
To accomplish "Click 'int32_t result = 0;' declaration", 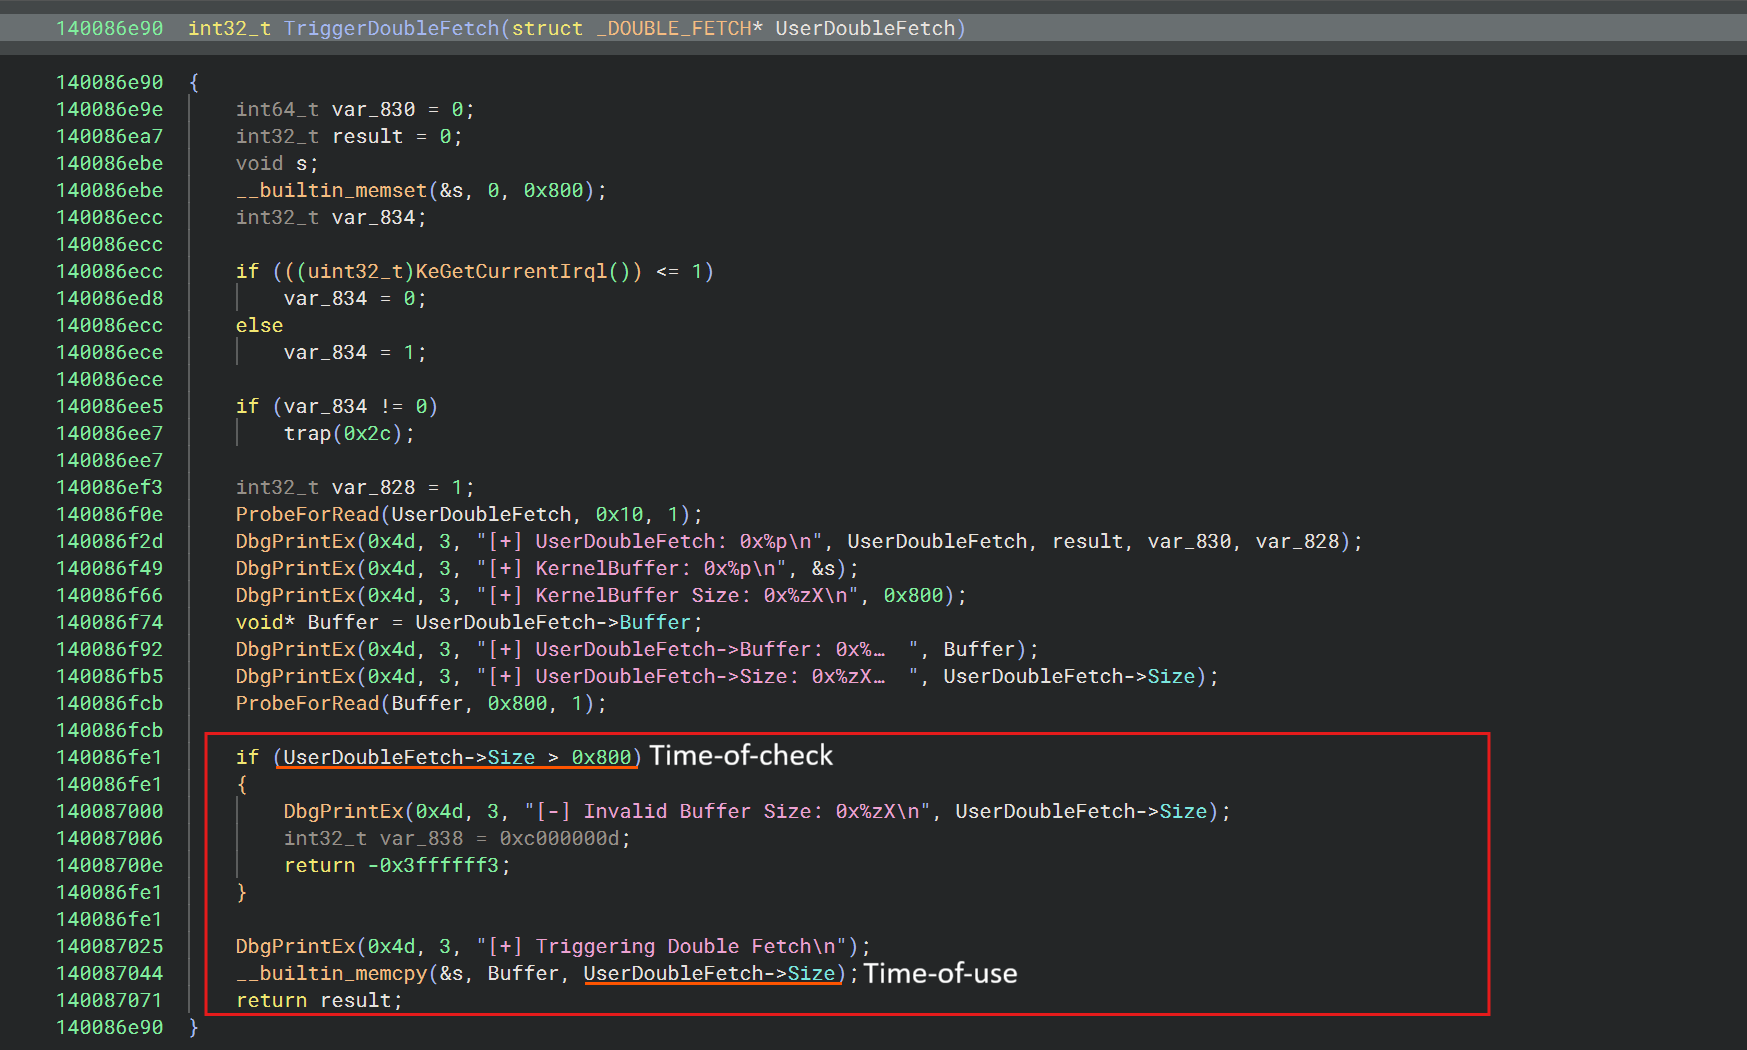I will click(x=349, y=136).
